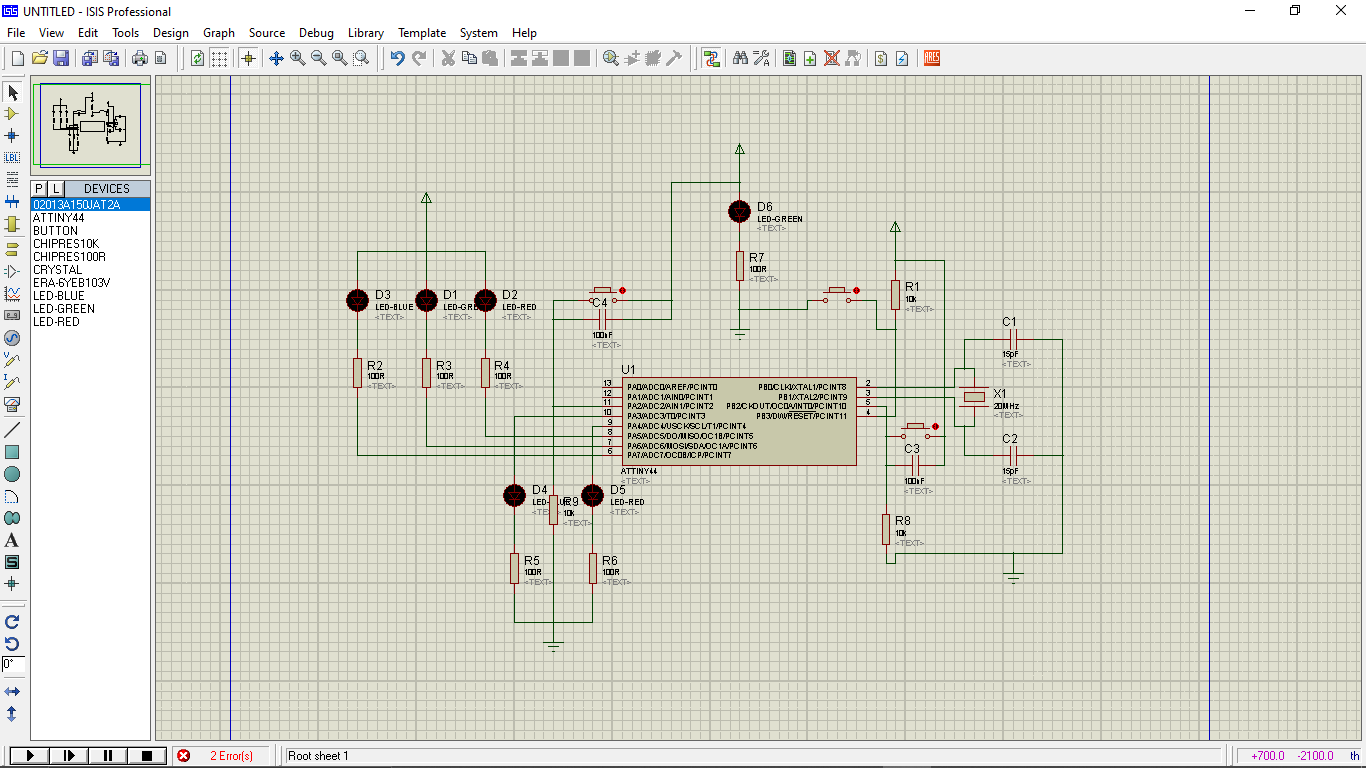
Task: Activate Component Mode tool
Action: [12, 114]
